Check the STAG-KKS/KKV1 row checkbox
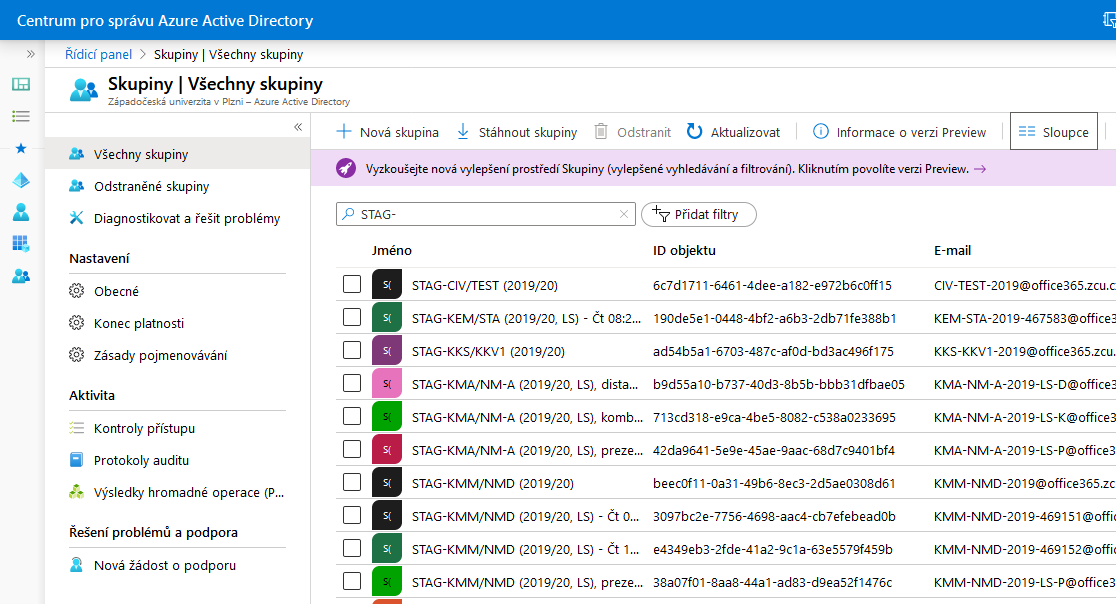The height and width of the screenshot is (604, 1116). pos(352,350)
